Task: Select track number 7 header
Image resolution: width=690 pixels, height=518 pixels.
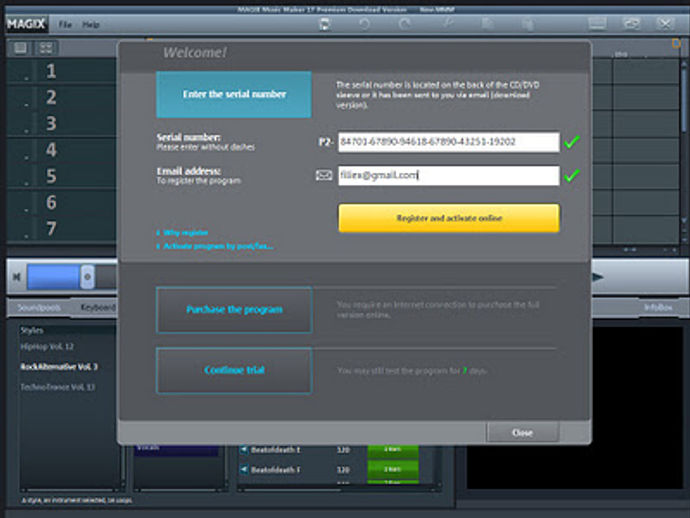Action: [x=51, y=228]
